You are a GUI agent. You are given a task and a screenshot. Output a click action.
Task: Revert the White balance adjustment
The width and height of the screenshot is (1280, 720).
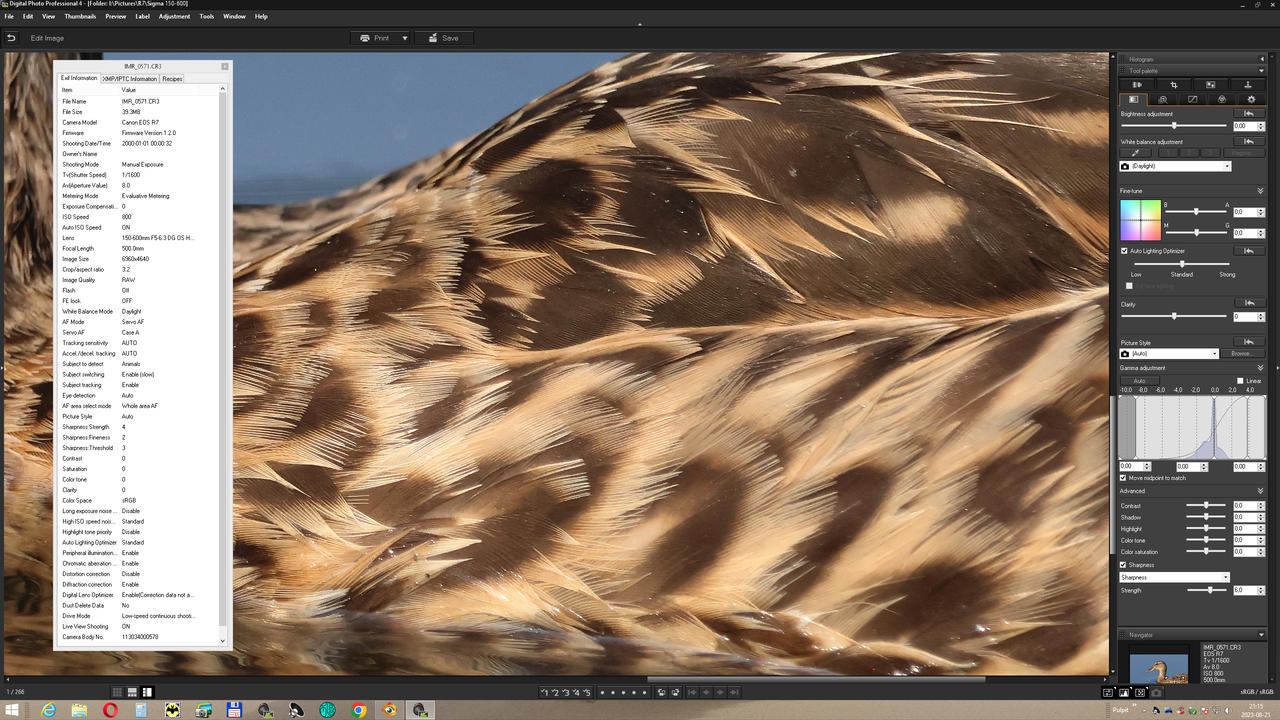pyautogui.click(x=1248, y=142)
